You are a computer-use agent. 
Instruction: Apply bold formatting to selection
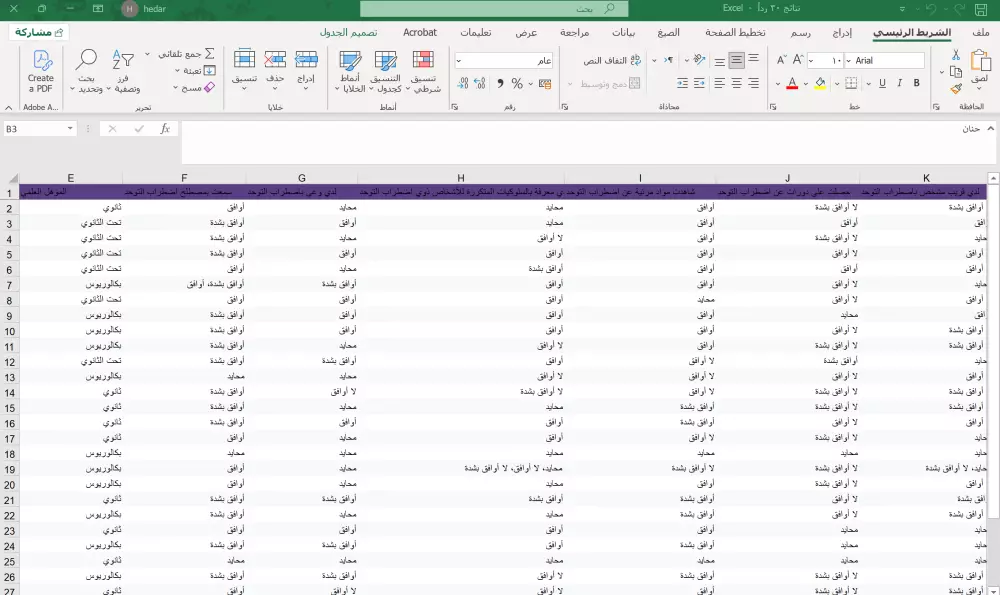coord(917,83)
